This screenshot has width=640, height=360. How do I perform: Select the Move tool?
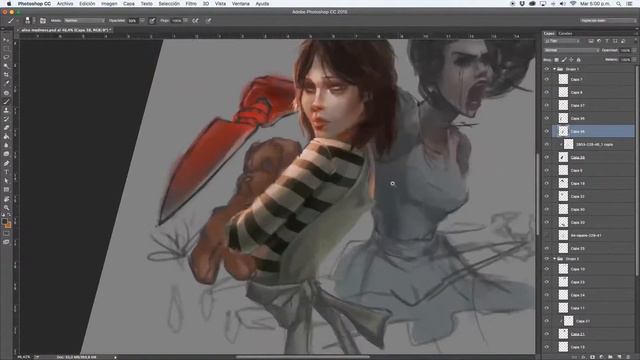6,40
